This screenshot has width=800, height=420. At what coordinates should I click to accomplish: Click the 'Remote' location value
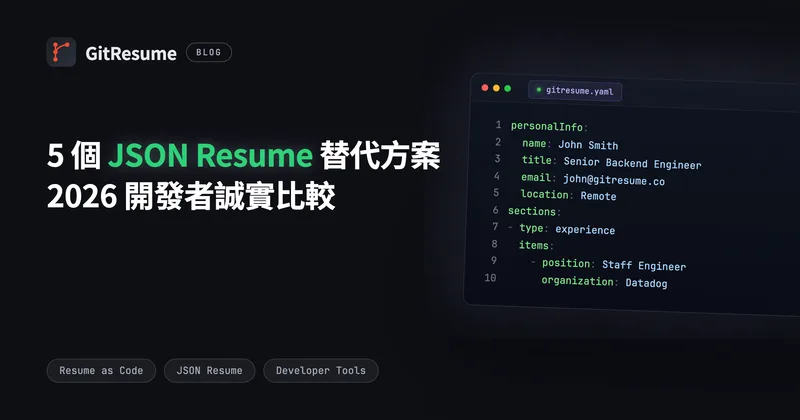(x=598, y=196)
